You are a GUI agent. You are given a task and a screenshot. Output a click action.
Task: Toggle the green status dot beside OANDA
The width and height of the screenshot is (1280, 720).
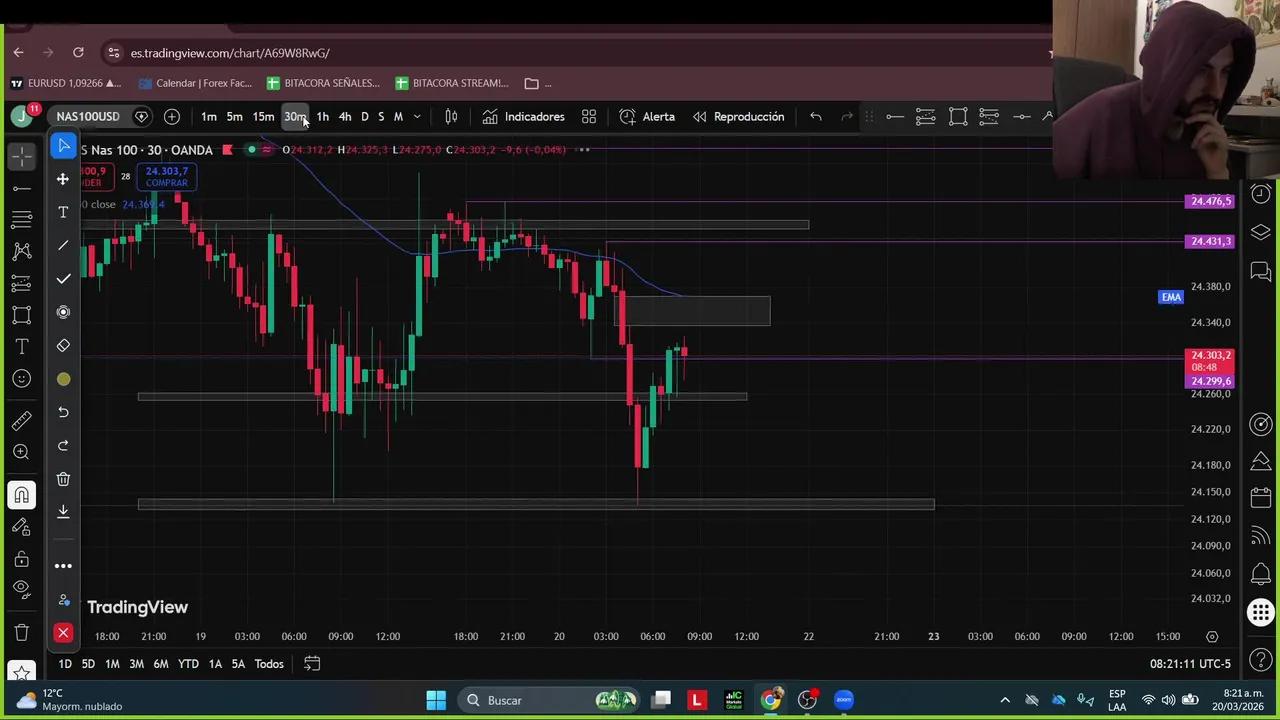tap(251, 150)
